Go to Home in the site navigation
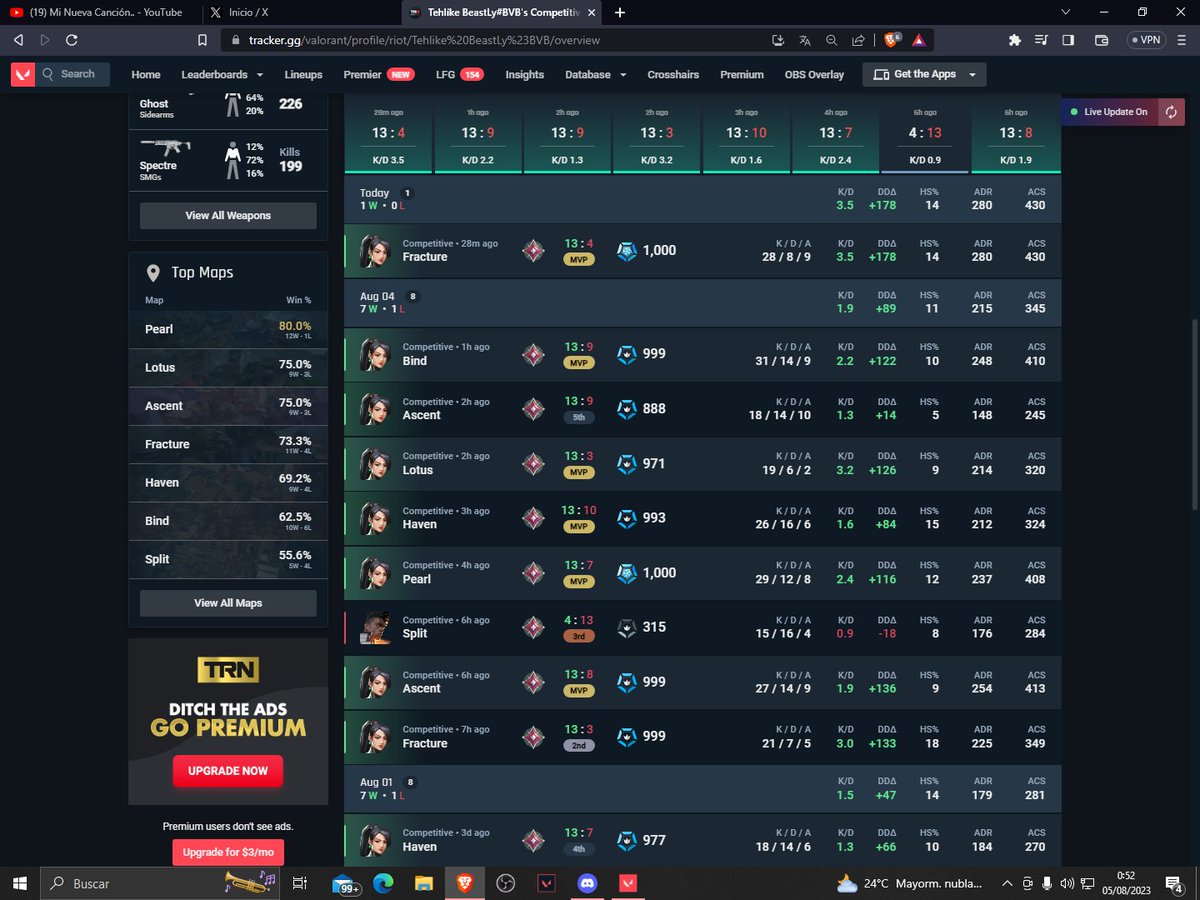 click(x=146, y=75)
